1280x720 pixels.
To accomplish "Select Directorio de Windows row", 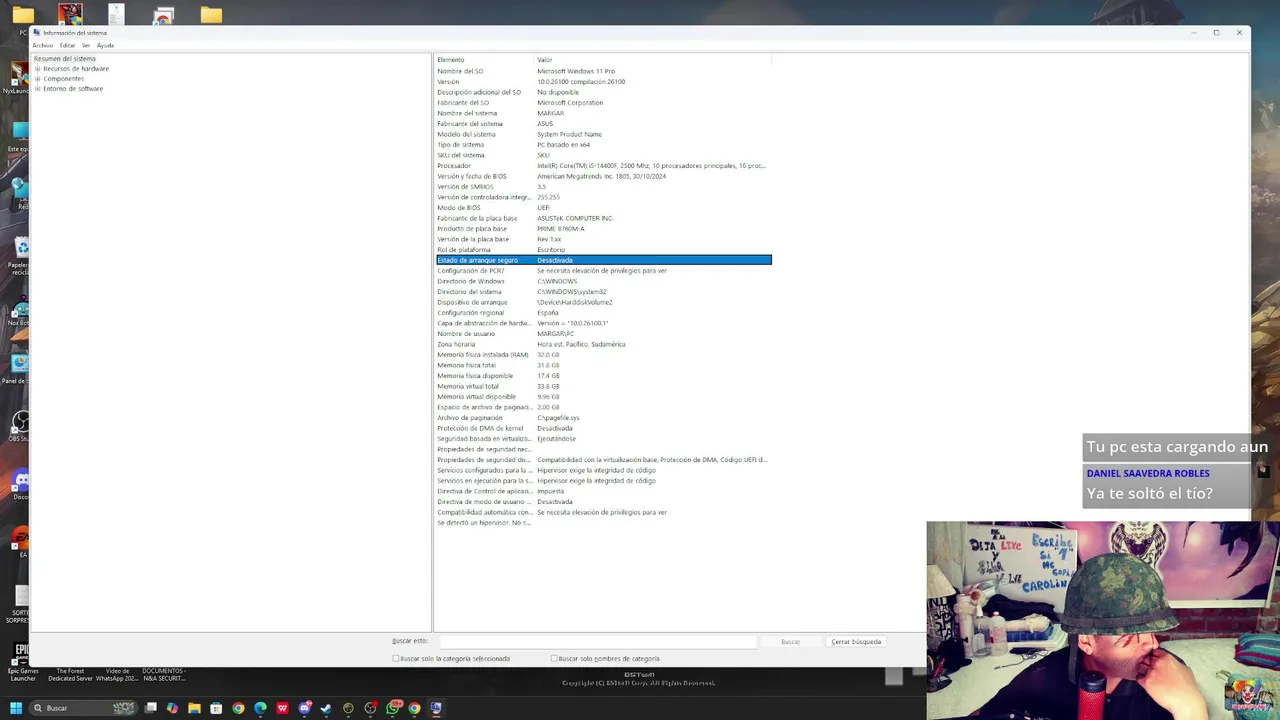I will 604,281.
